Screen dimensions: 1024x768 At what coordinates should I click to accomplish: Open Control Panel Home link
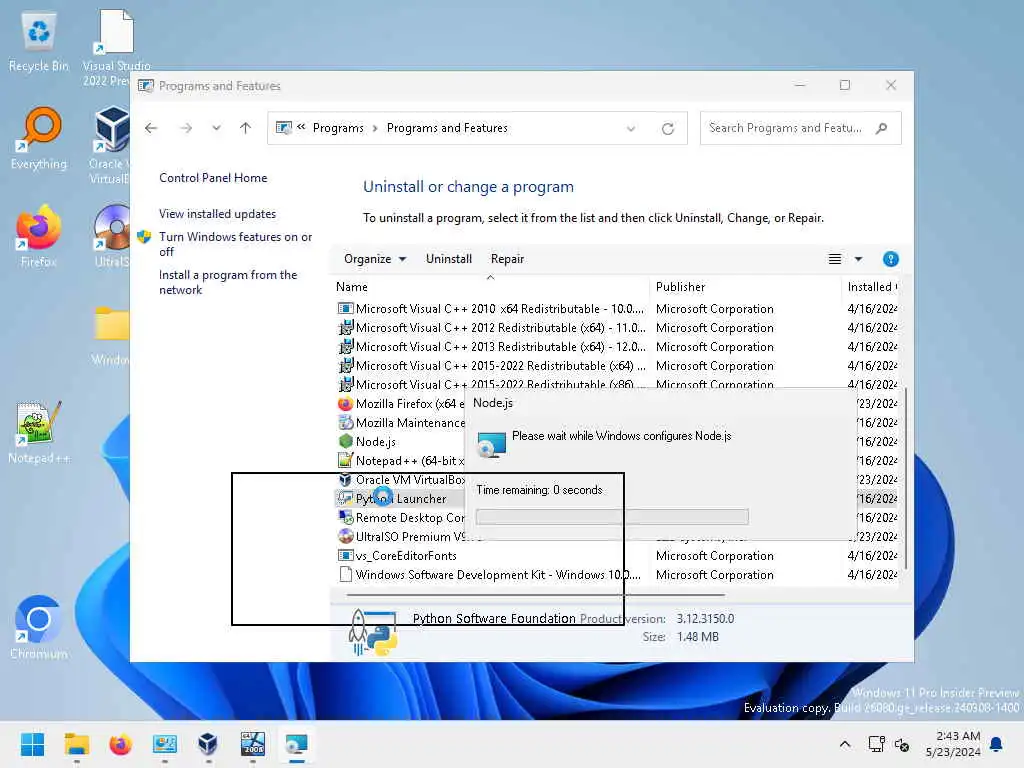213,178
